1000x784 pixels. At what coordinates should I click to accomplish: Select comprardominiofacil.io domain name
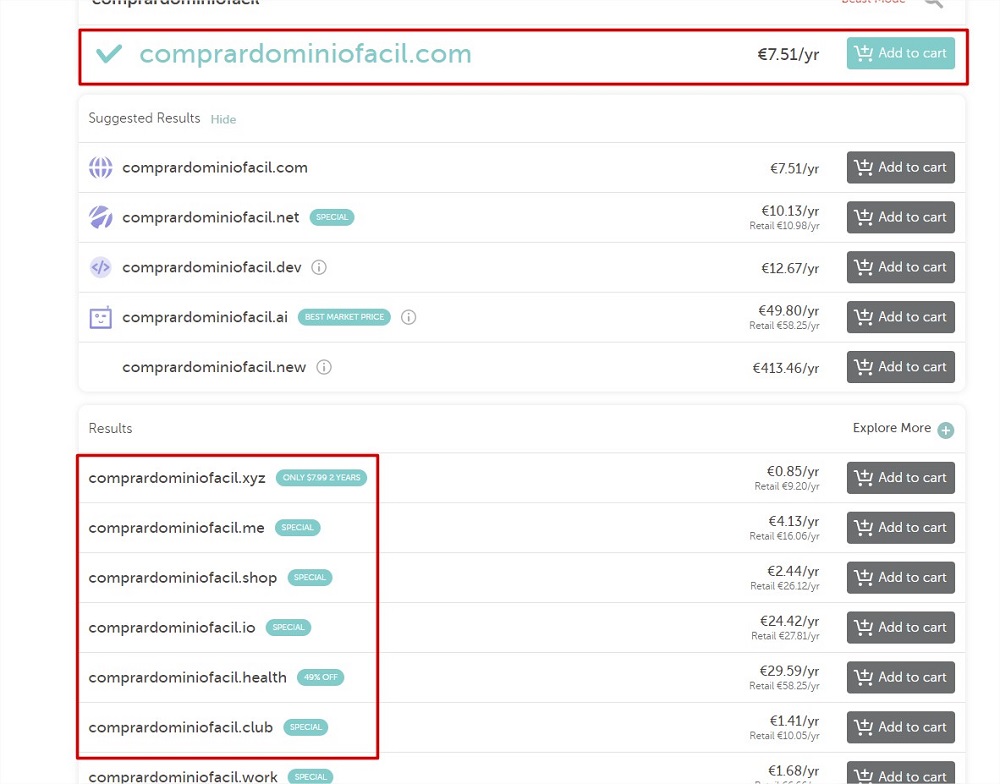pyautogui.click(x=172, y=628)
